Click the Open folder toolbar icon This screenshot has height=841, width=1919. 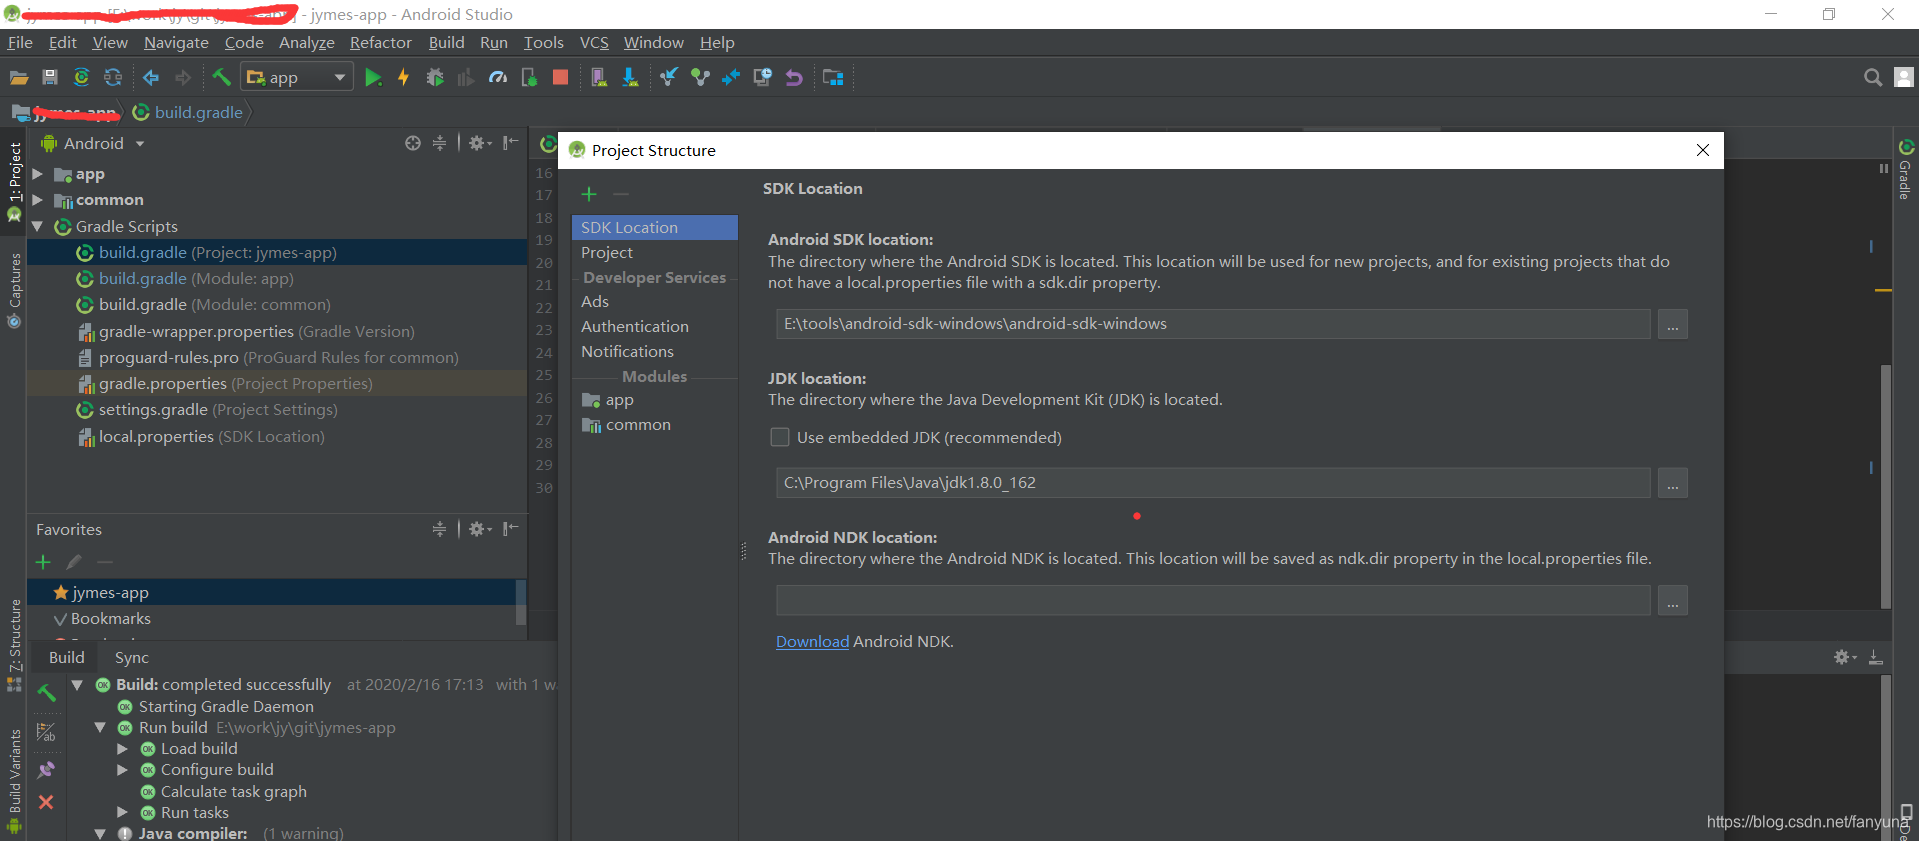pos(19,77)
